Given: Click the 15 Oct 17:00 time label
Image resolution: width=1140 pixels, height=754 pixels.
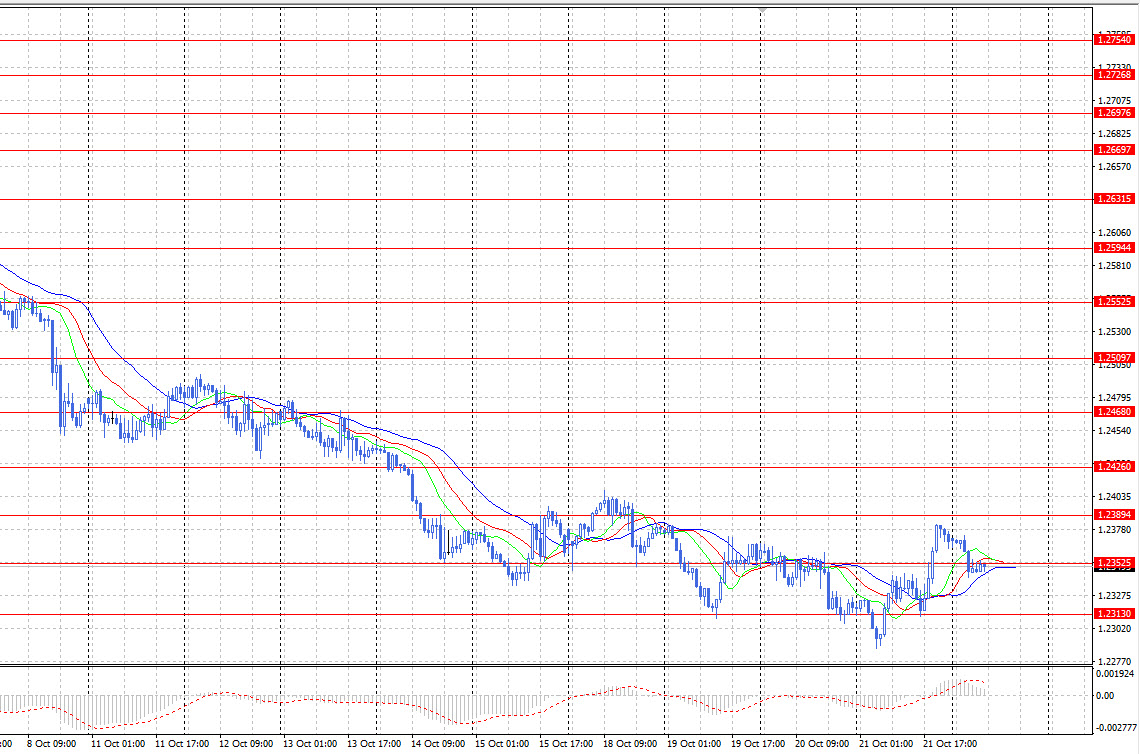Looking at the screenshot, I should click(x=566, y=744).
